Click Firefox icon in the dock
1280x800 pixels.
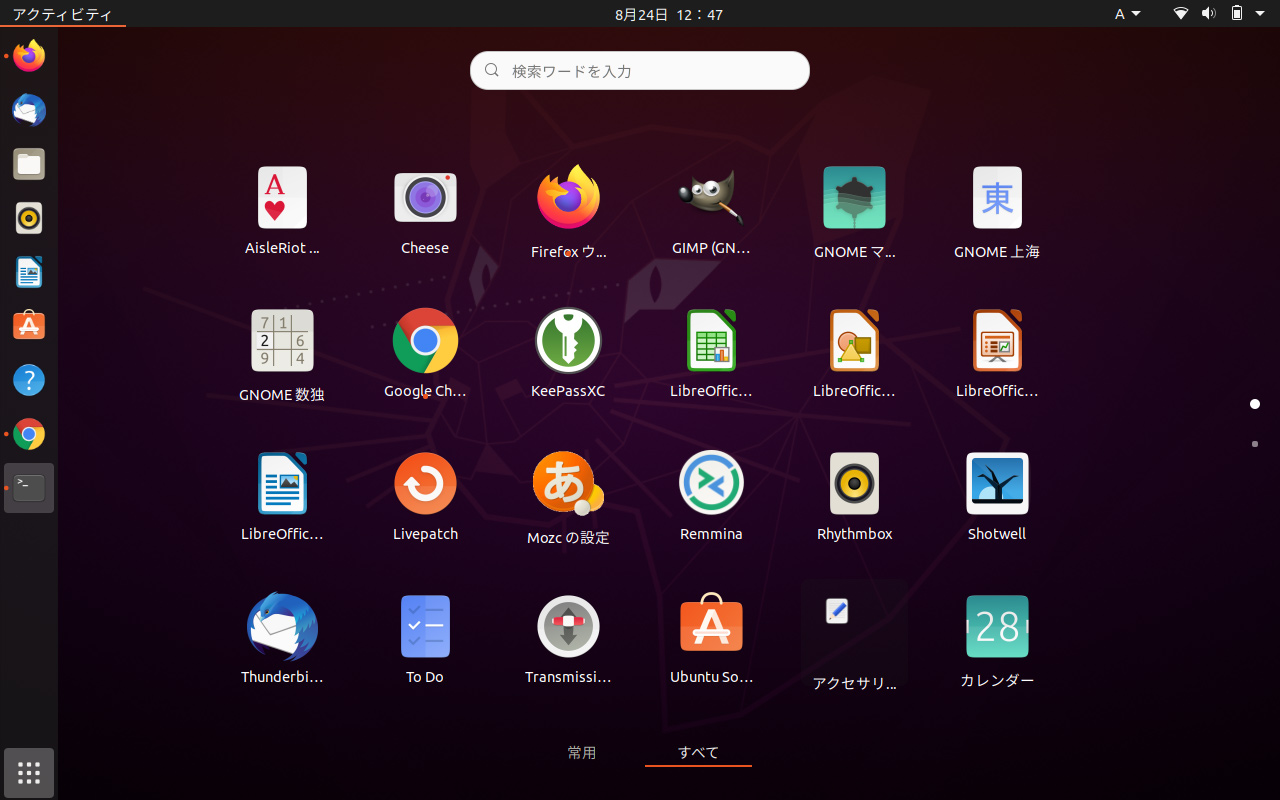[x=29, y=56]
